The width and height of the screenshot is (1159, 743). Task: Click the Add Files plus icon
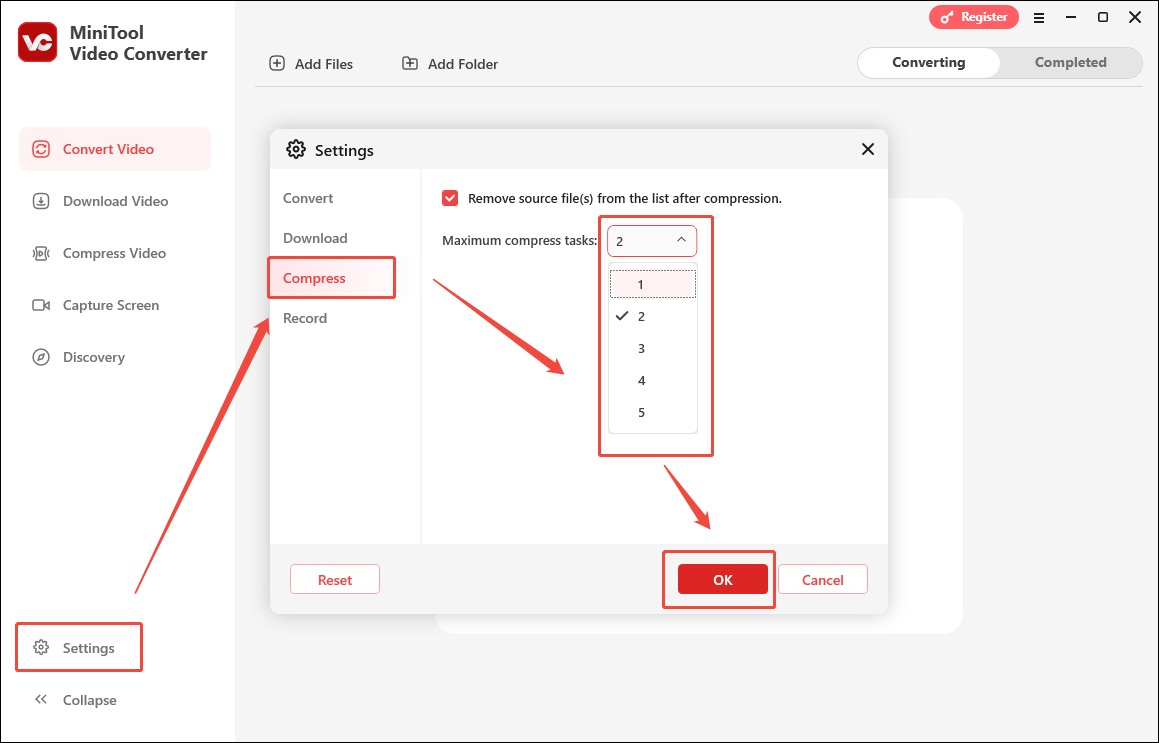[276, 64]
